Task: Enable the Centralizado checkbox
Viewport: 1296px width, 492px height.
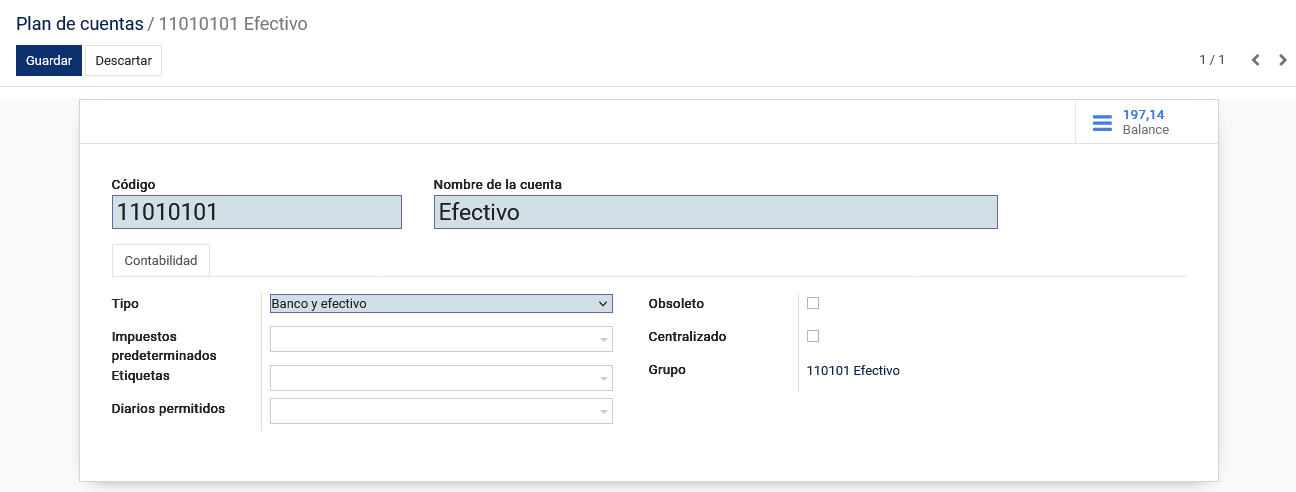Action: coord(813,336)
